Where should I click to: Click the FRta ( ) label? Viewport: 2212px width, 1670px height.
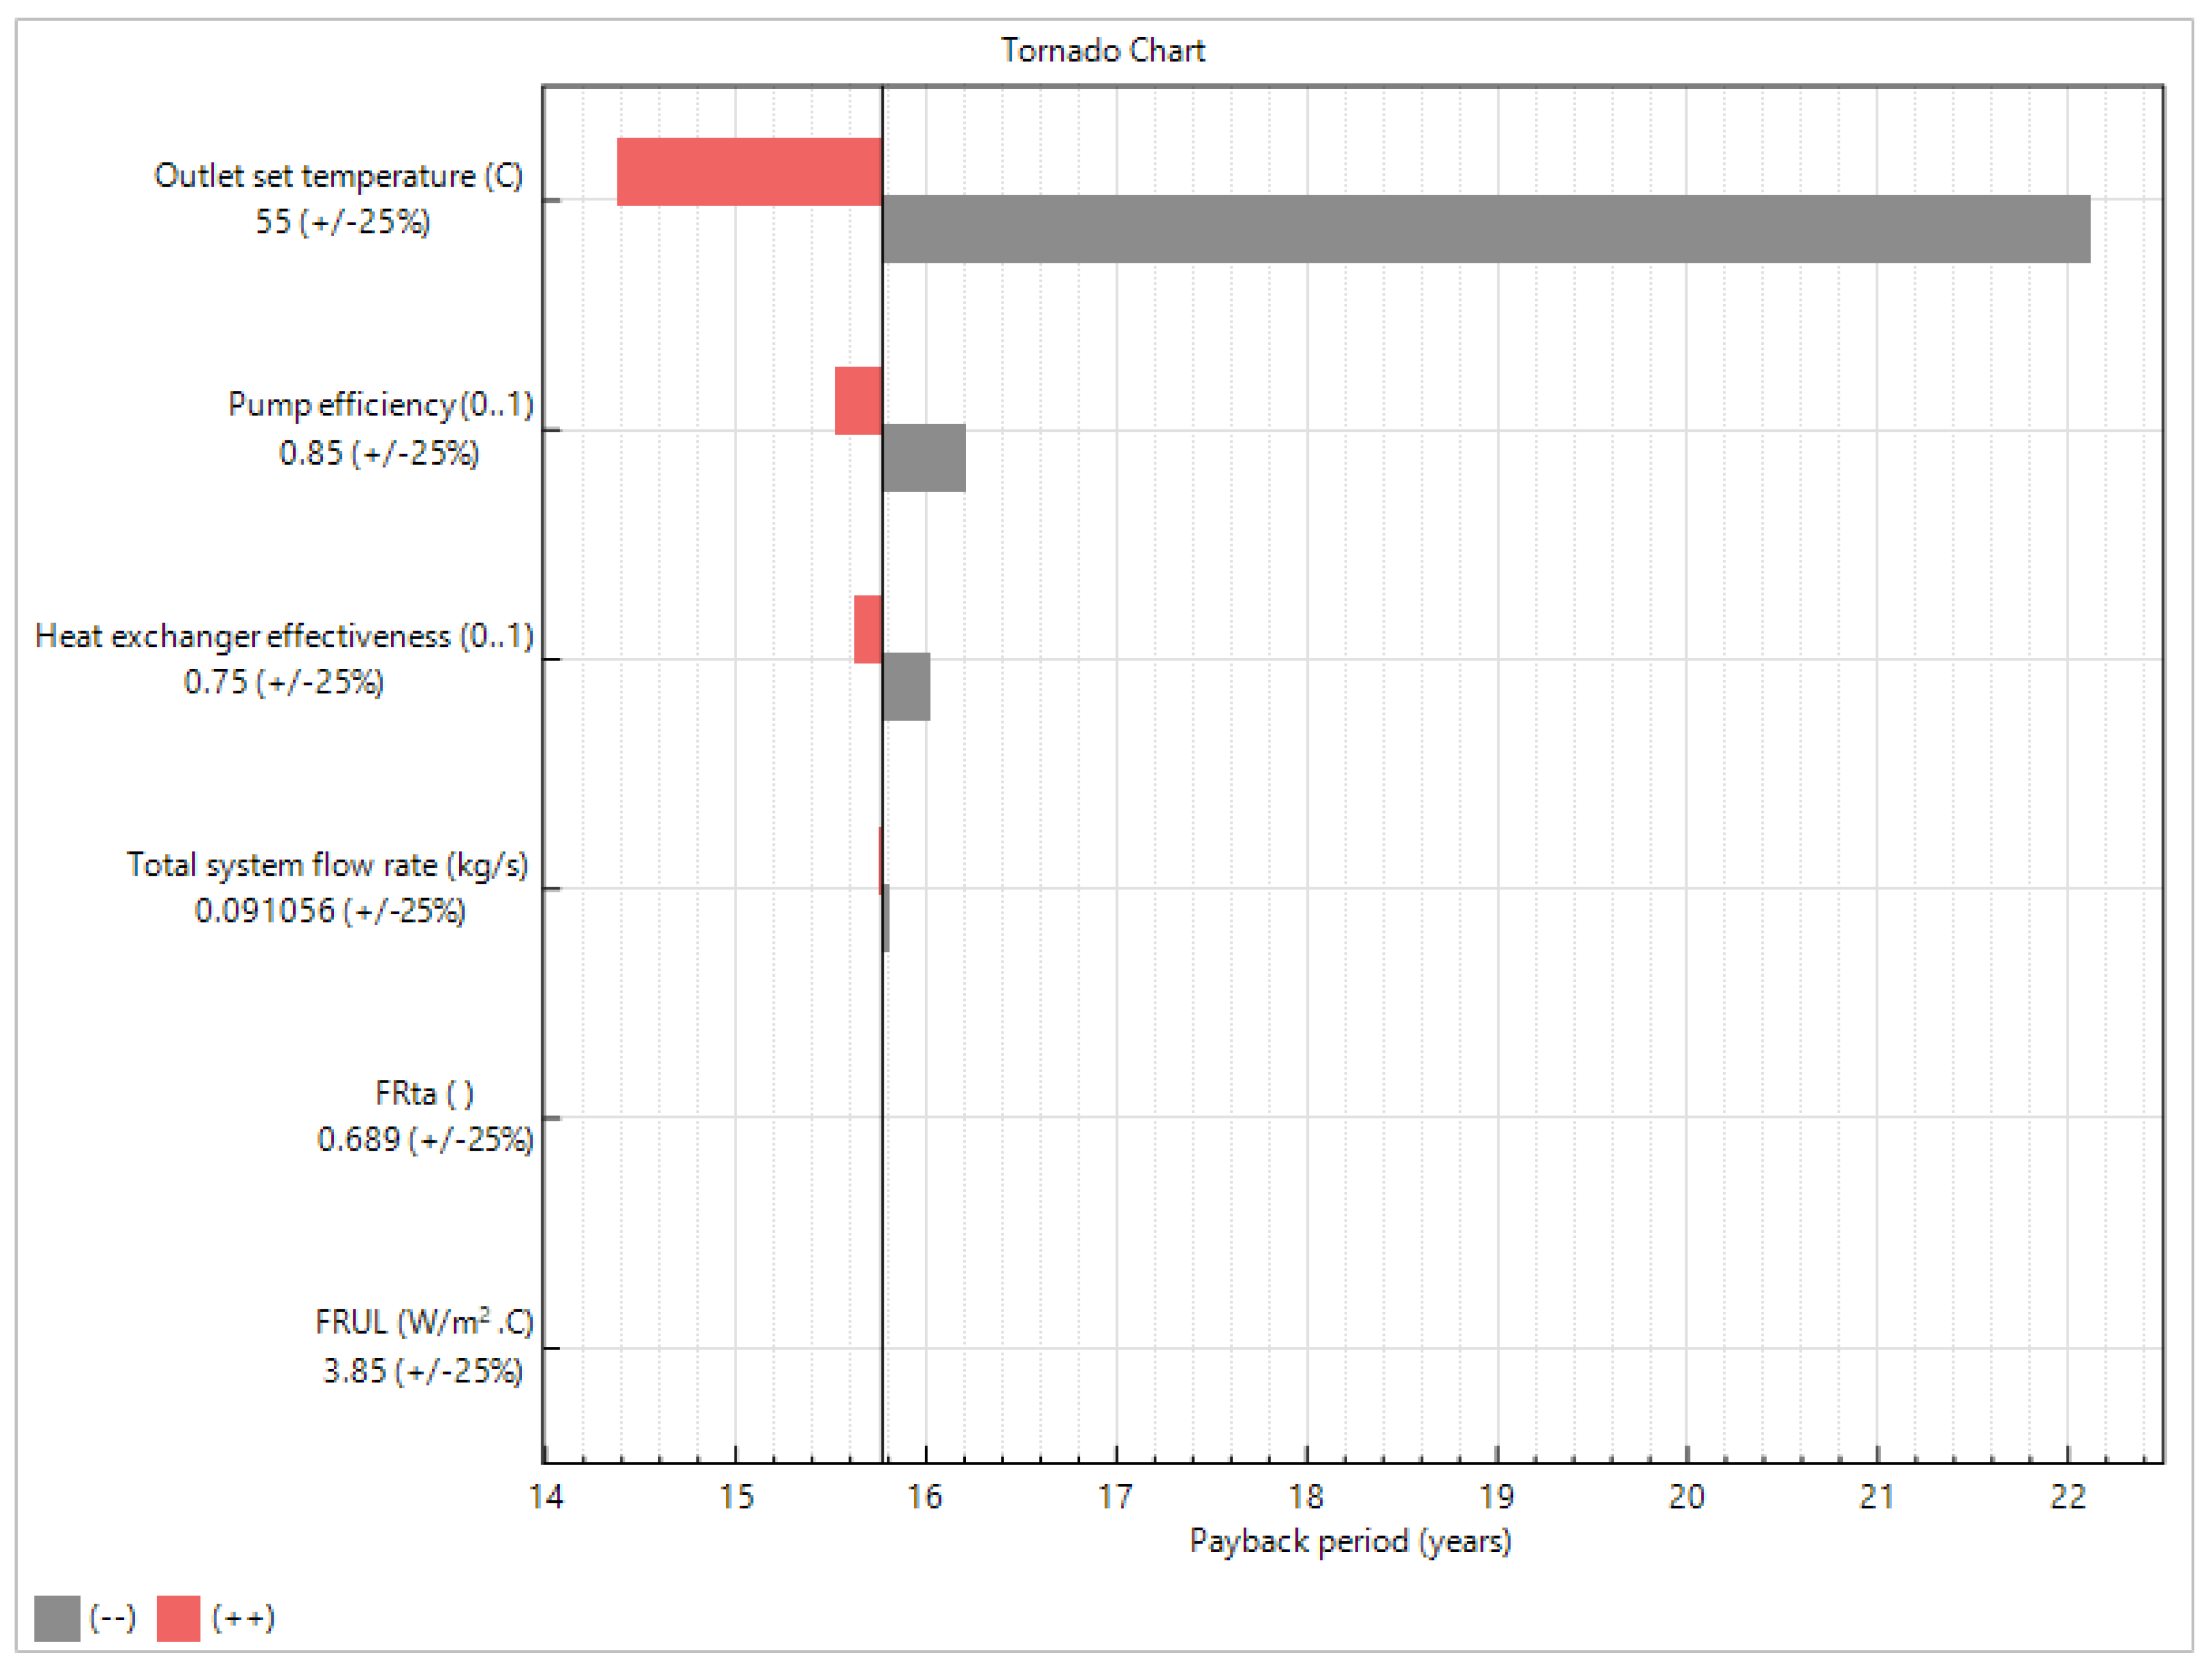pos(424,1093)
